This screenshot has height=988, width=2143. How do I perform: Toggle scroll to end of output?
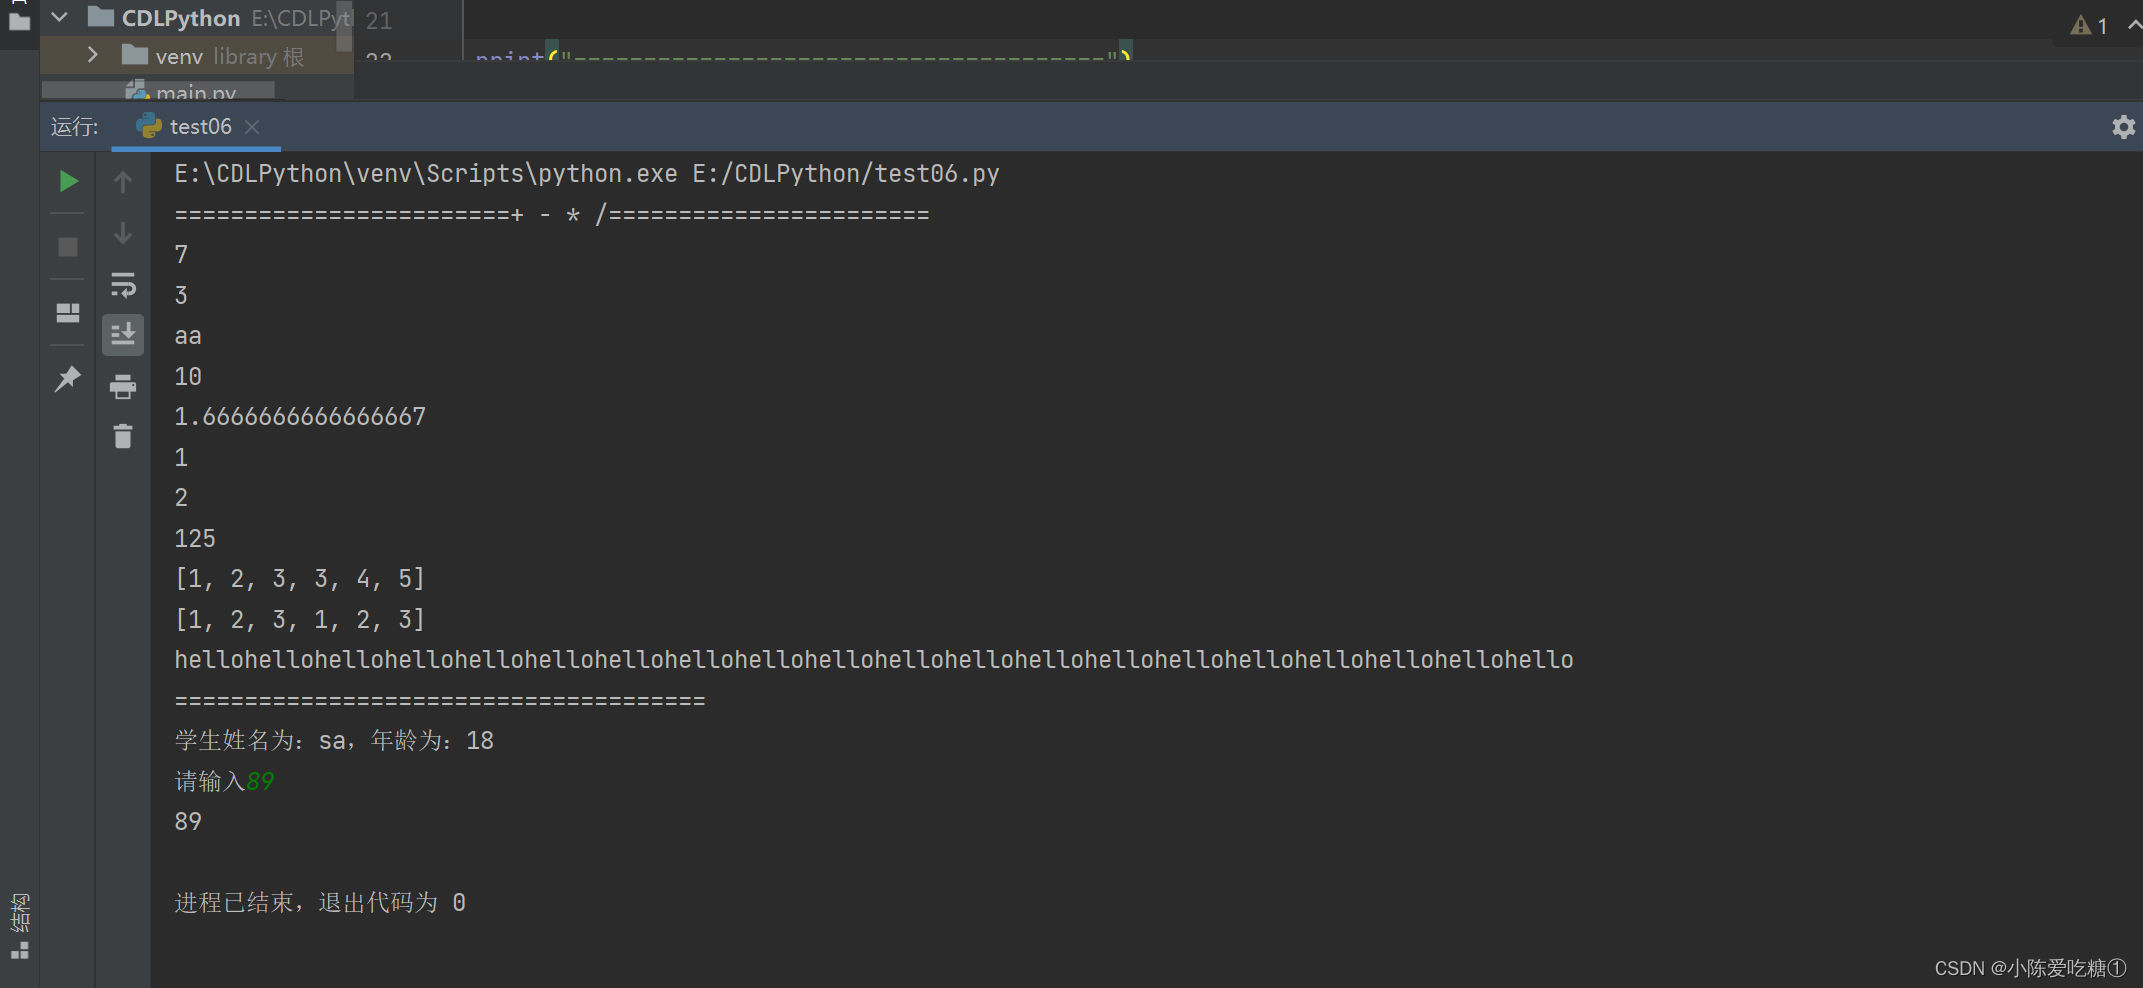point(123,334)
